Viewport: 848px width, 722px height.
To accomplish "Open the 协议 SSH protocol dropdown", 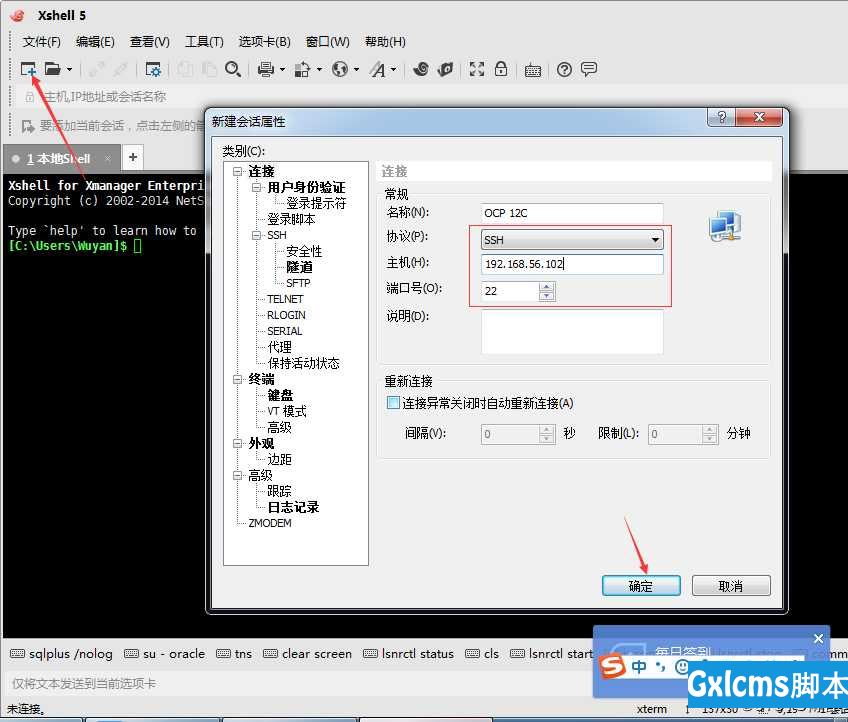I will point(572,240).
